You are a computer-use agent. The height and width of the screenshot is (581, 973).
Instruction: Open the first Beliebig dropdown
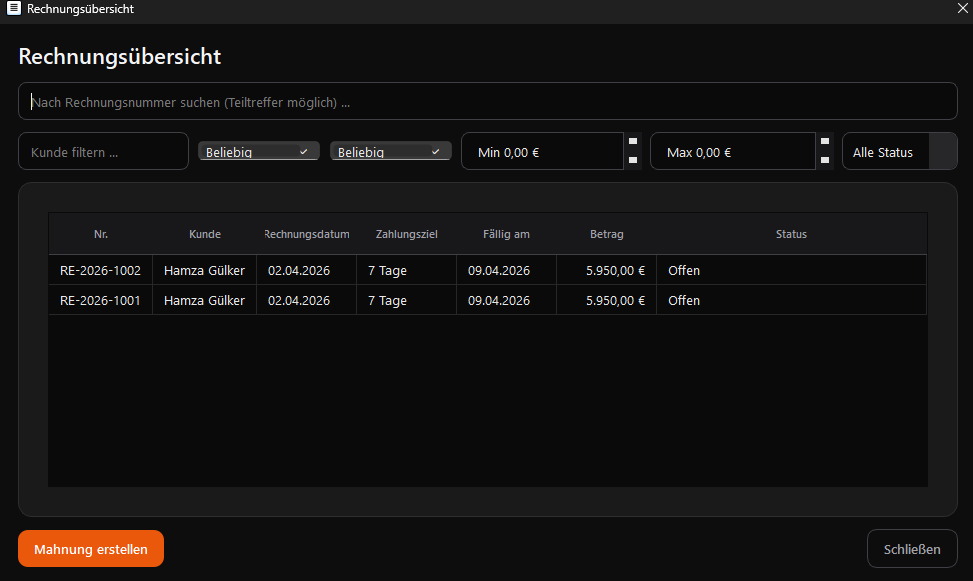tap(259, 152)
